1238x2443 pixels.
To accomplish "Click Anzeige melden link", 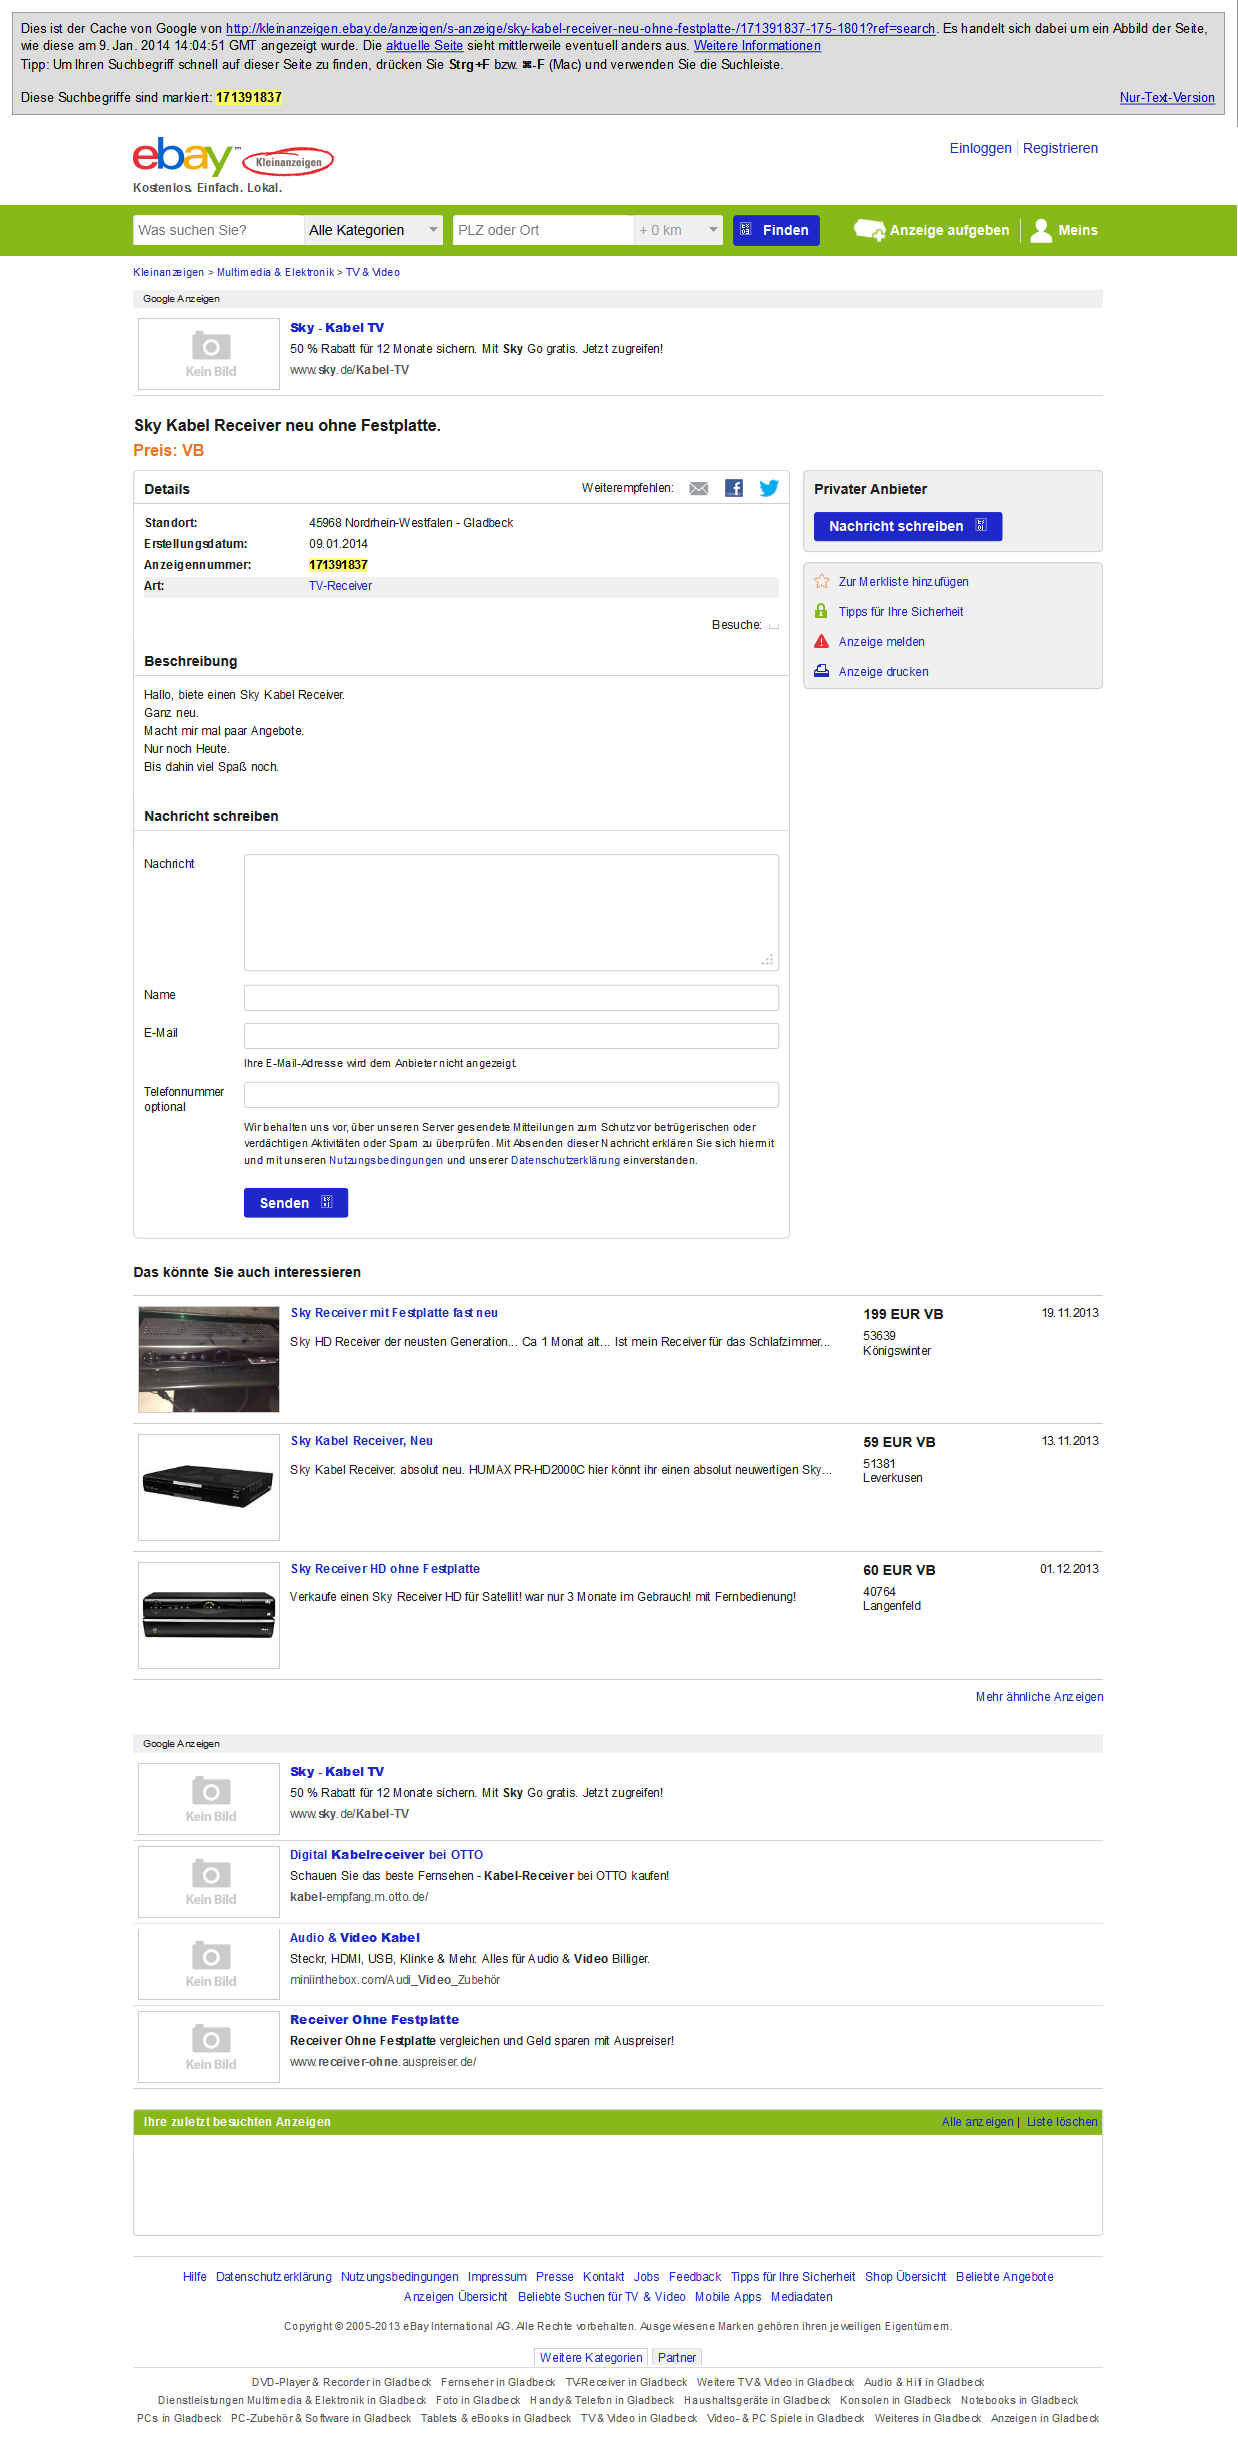I will click(881, 642).
